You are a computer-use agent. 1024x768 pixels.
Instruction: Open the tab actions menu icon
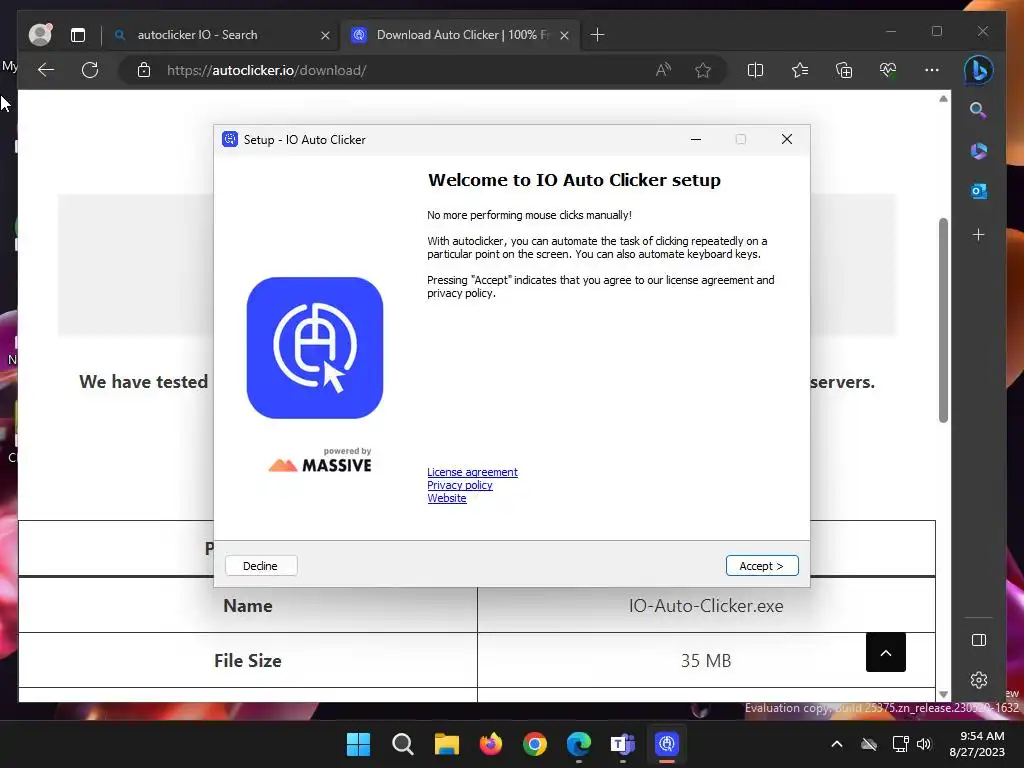[78, 35]
